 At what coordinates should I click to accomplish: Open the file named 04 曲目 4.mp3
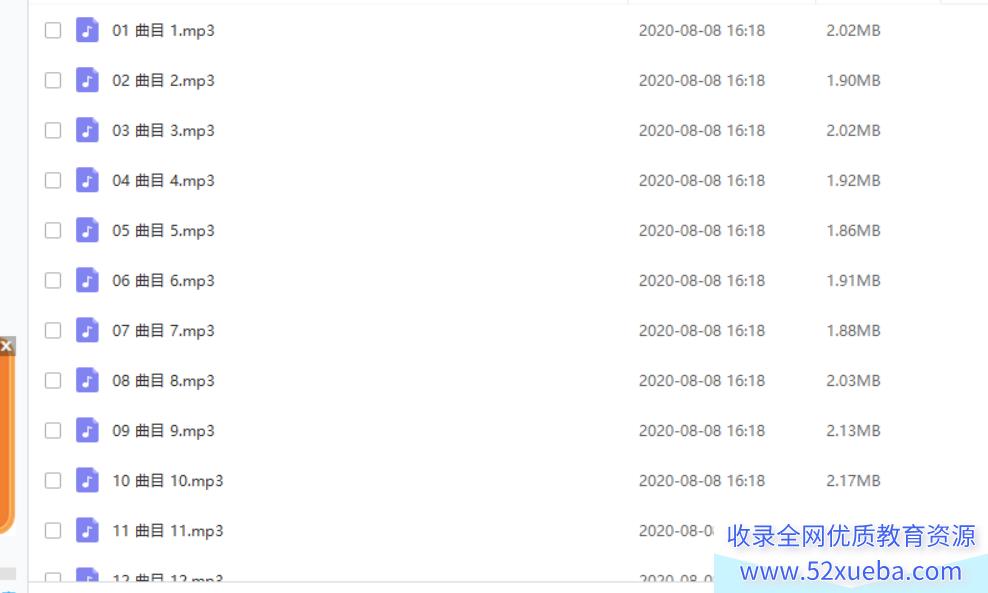click(x=163, y=181)
